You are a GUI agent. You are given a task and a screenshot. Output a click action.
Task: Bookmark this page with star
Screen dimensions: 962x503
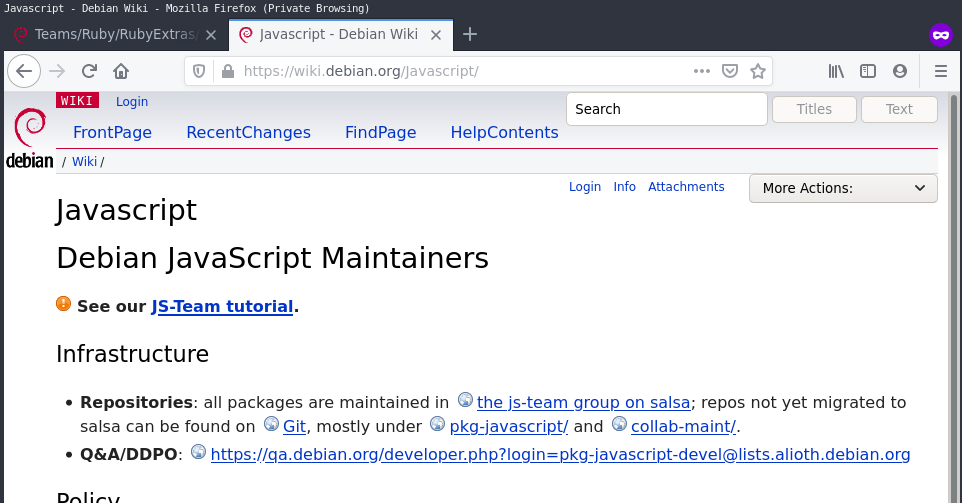pyautogui.click(x=758, y=71)
